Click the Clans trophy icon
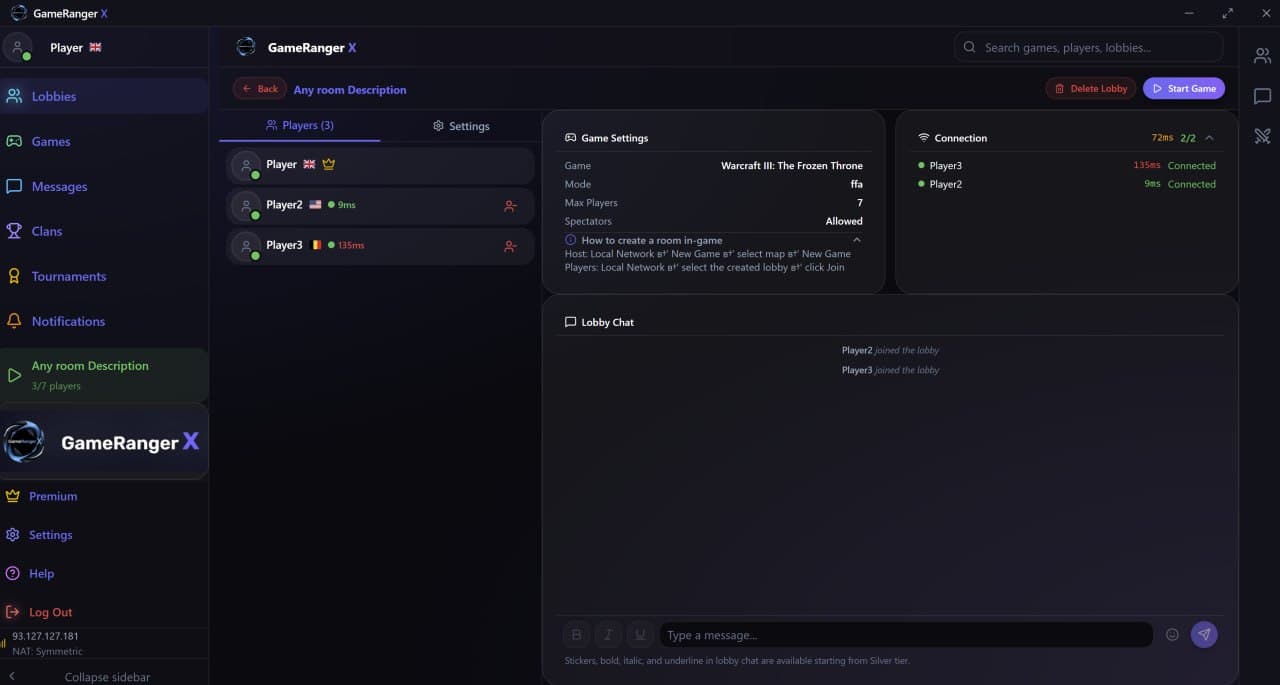 (14, 231)
